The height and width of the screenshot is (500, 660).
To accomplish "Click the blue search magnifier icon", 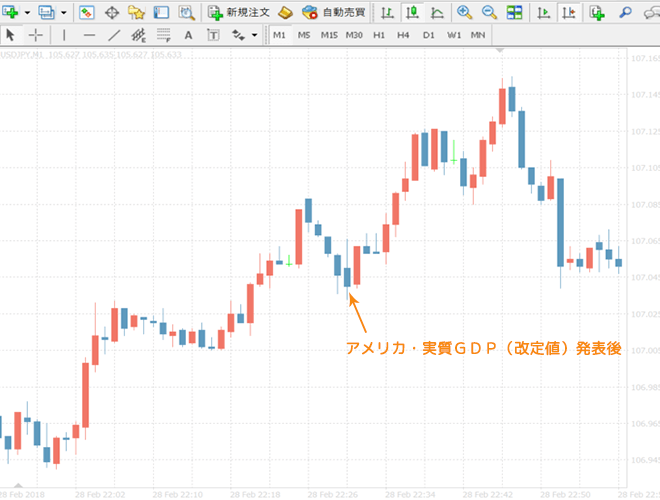I will 625,13.
